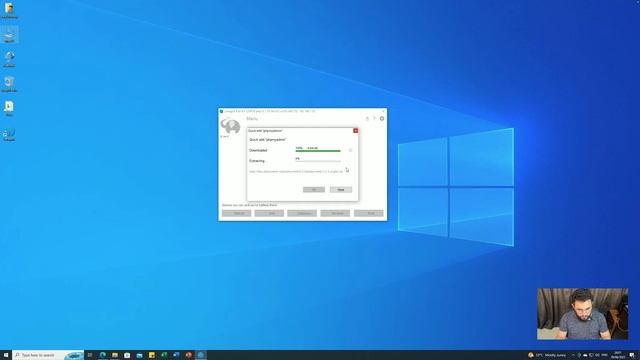Open the Laragon Menu label
Screen dimensions: 640x360
[x=252, y=119]
